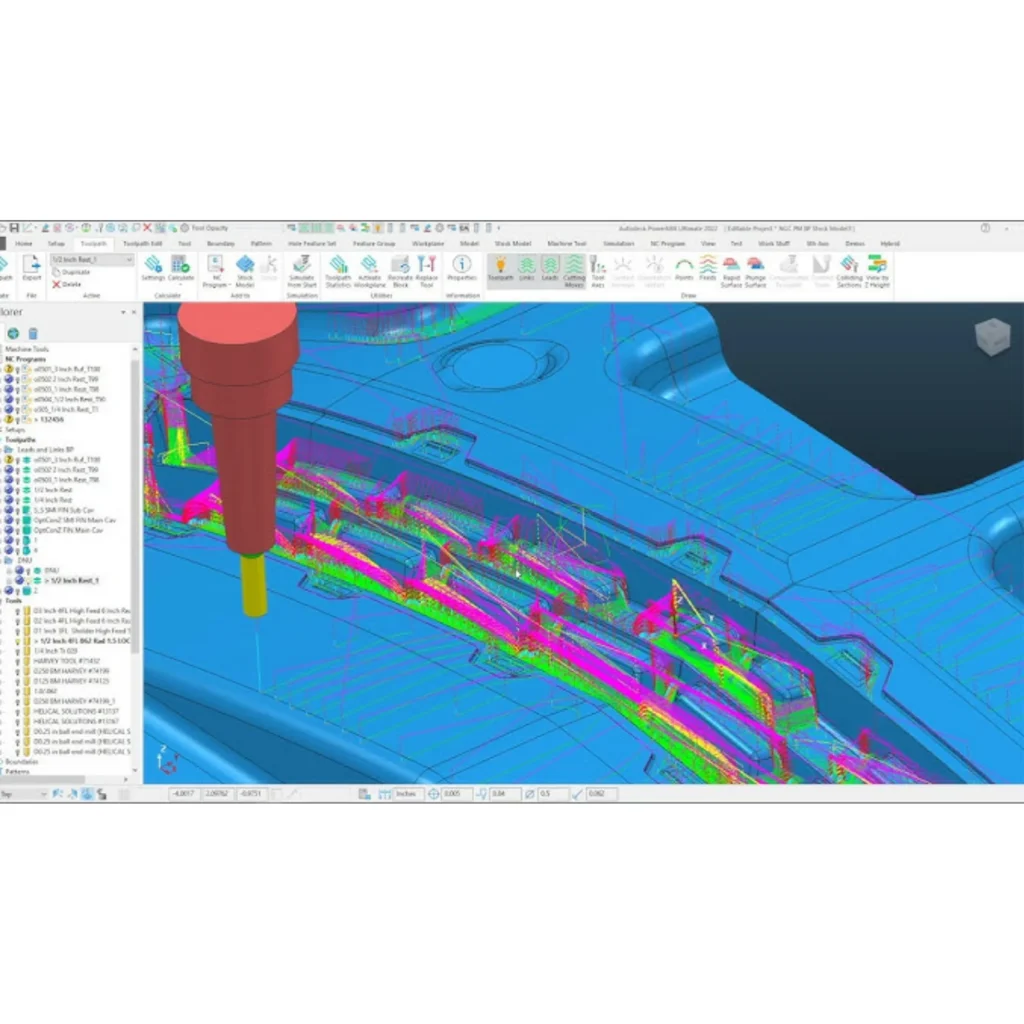Toggle Cutting Moves display
The height and width of the screenshot is (1024, 1024).
pos(574,270)
